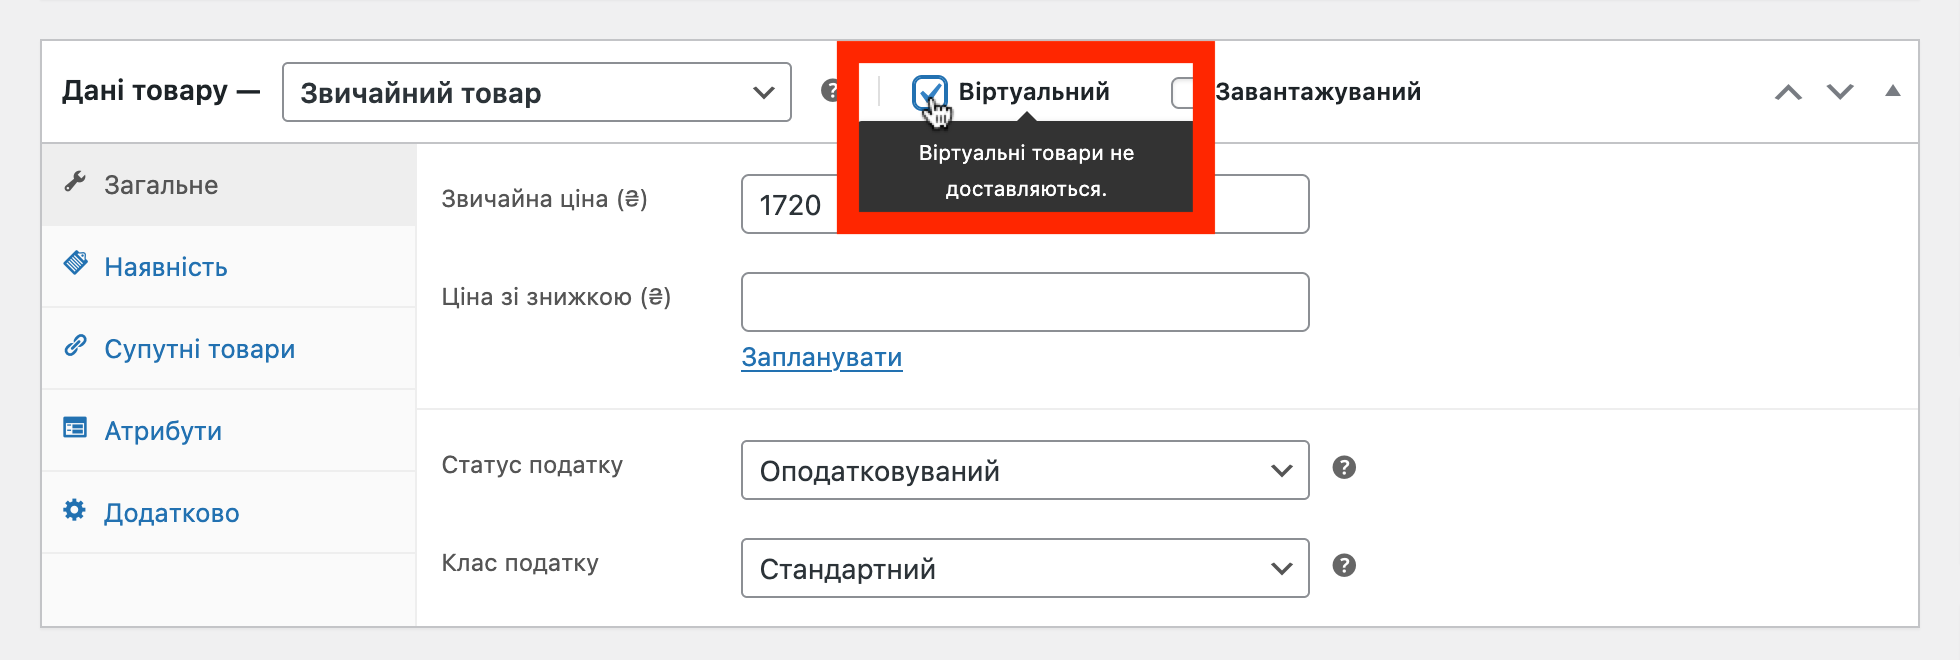Click the Звичайна ціна (₴) label
This screenshot has width=1960, height=660.
pyautogui.click(x=544, y=199)
